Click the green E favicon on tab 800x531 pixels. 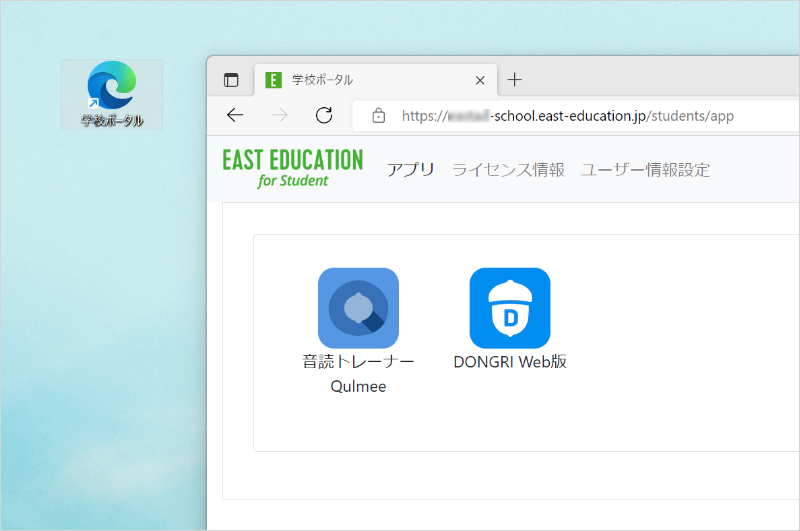point(273,80)
